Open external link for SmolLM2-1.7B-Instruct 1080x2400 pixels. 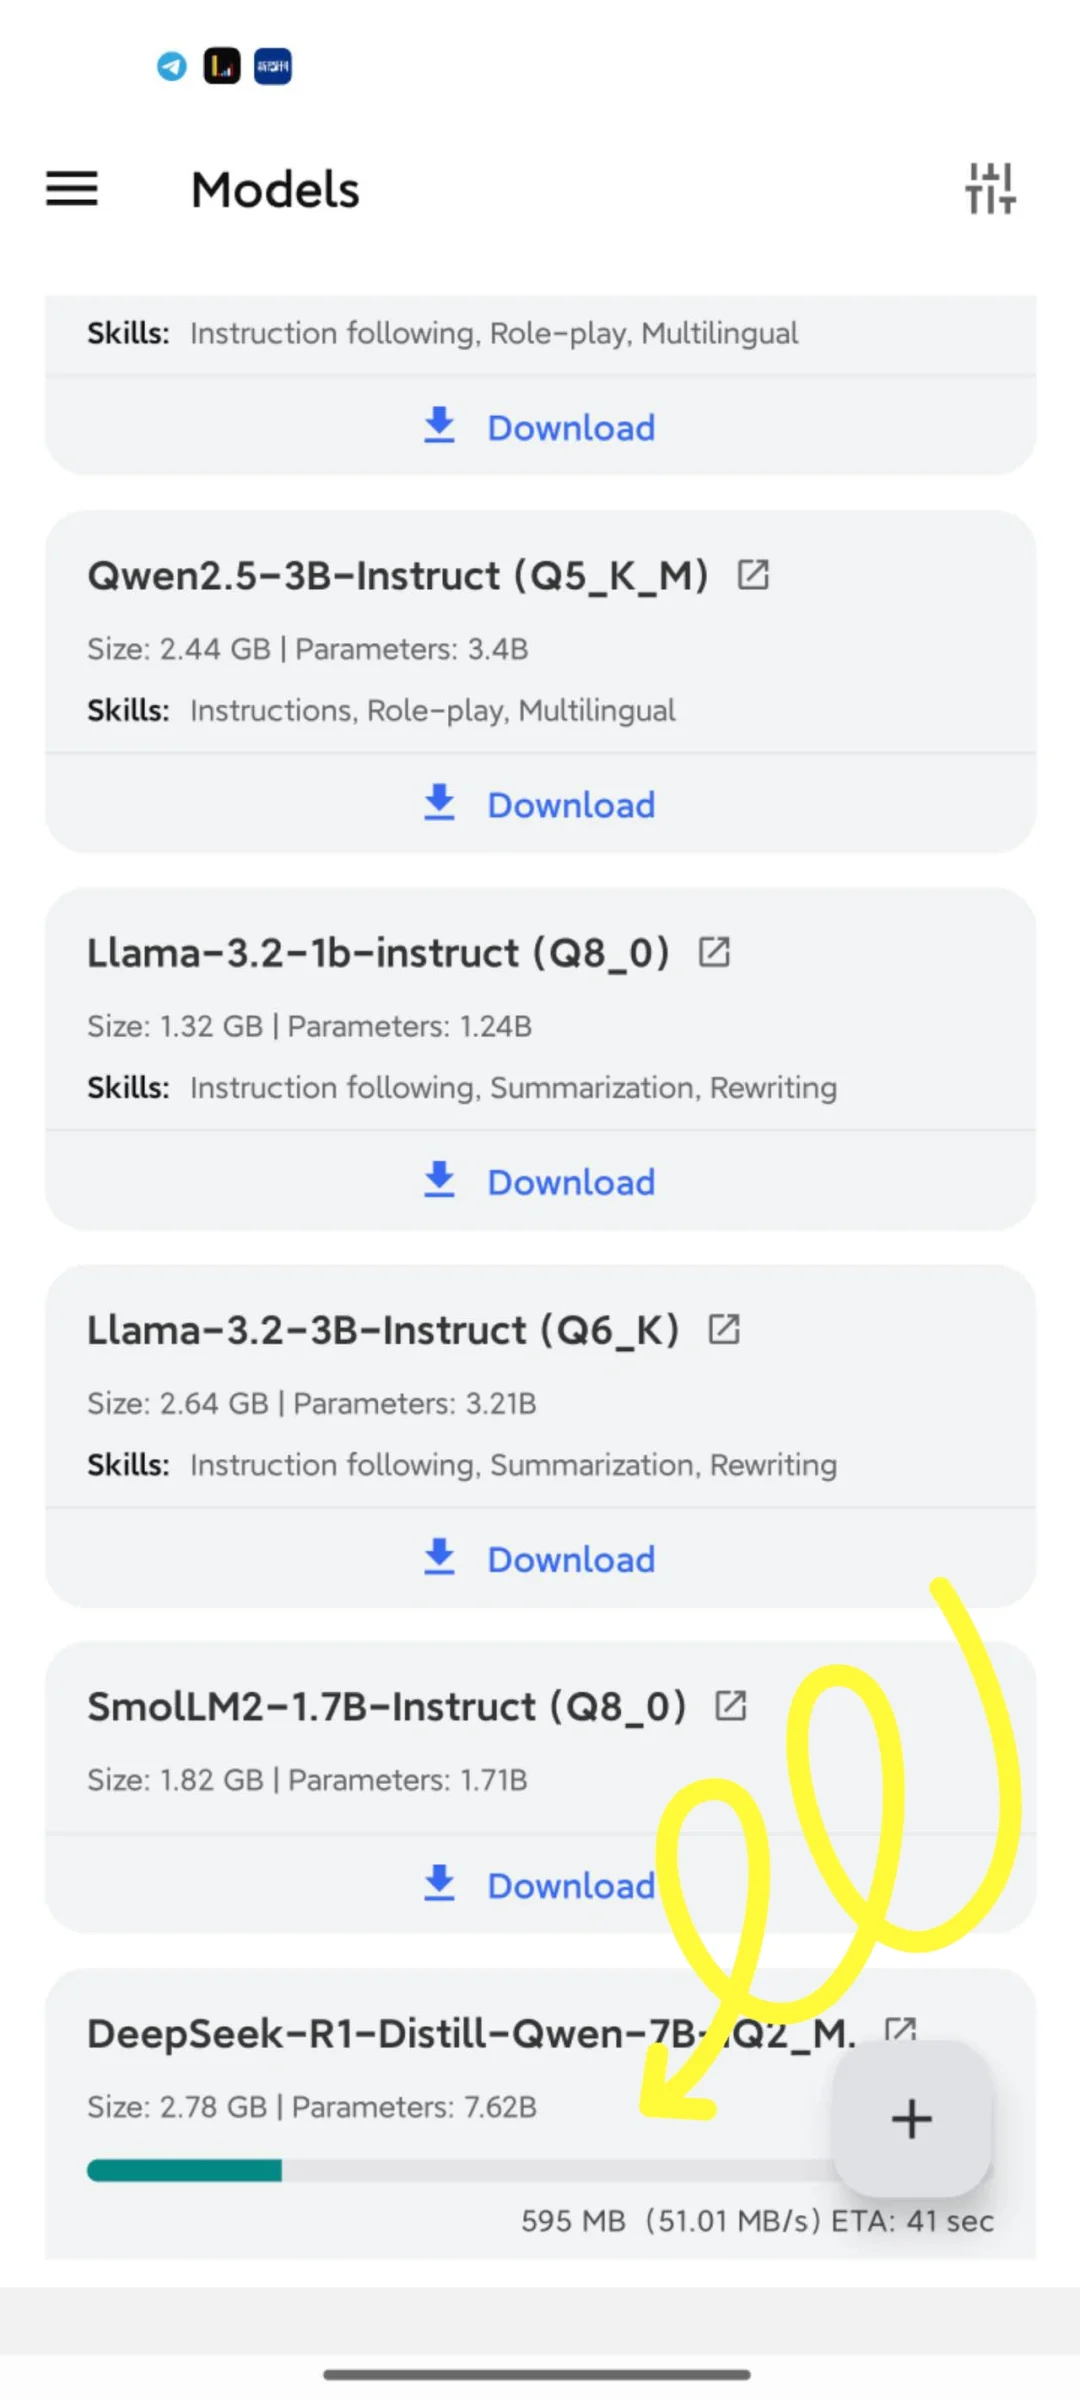point(731,1706)
